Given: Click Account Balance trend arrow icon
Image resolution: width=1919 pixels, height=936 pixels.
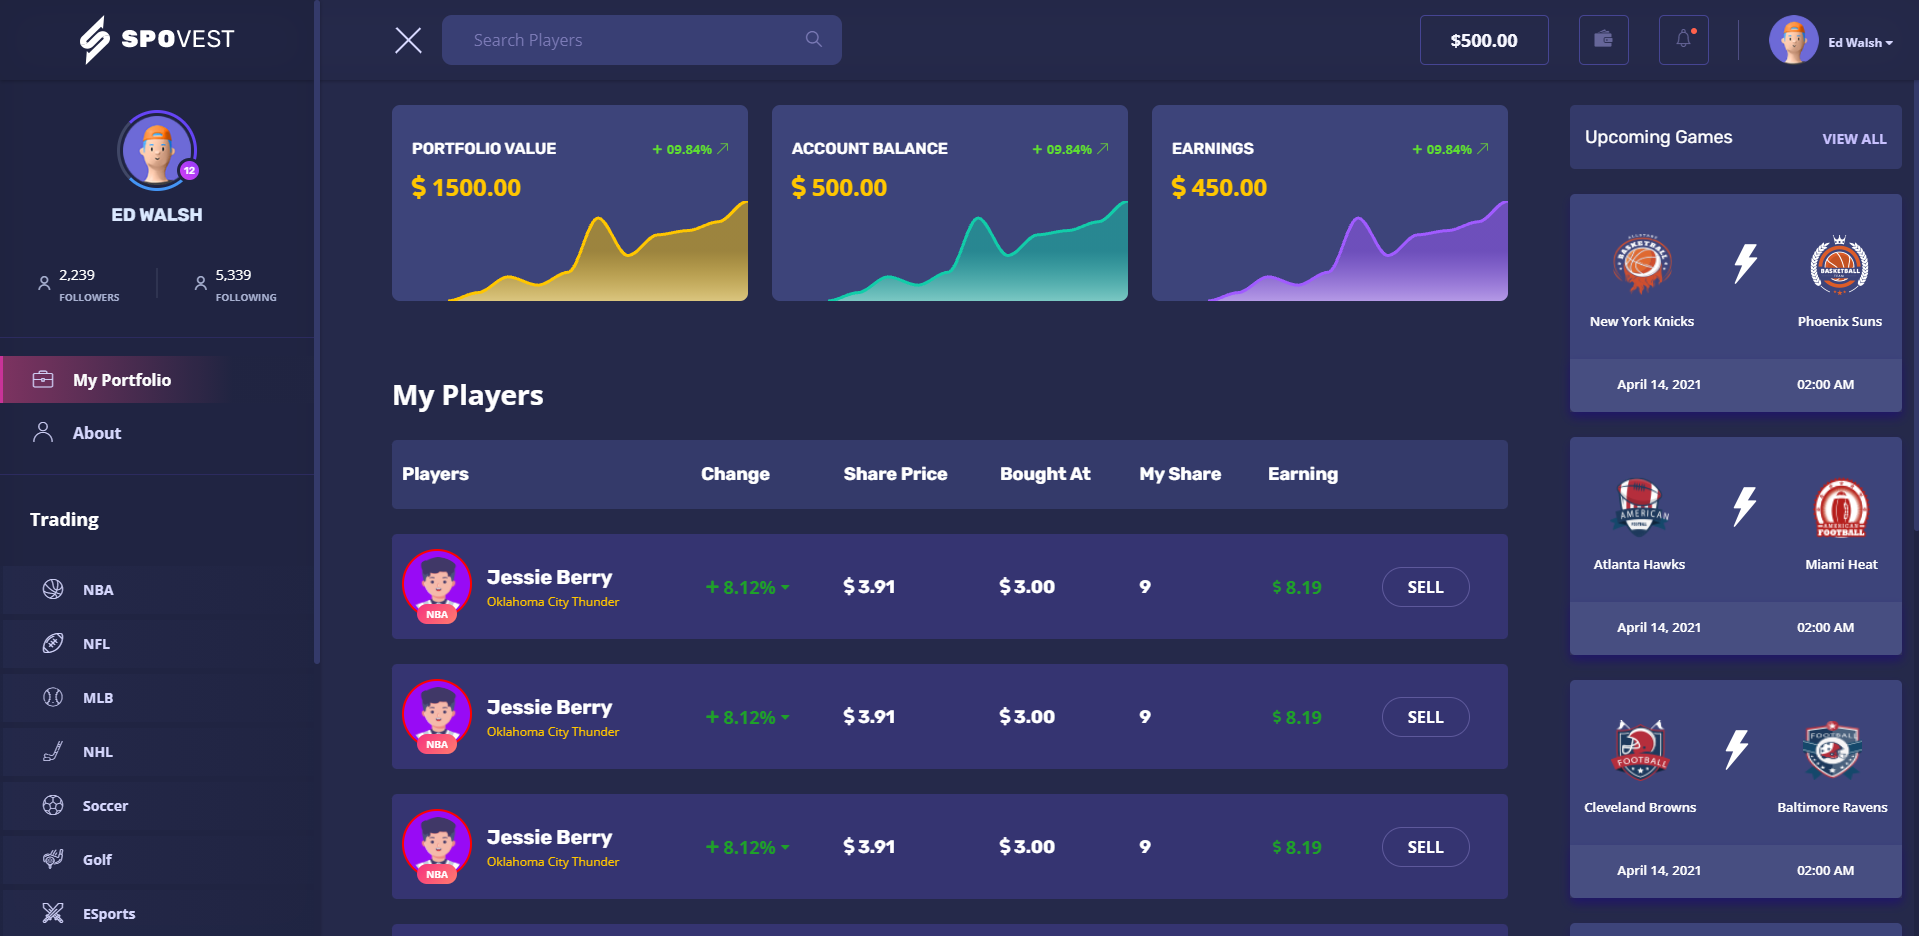Looking at the screenshot, I should (1103, 148).
